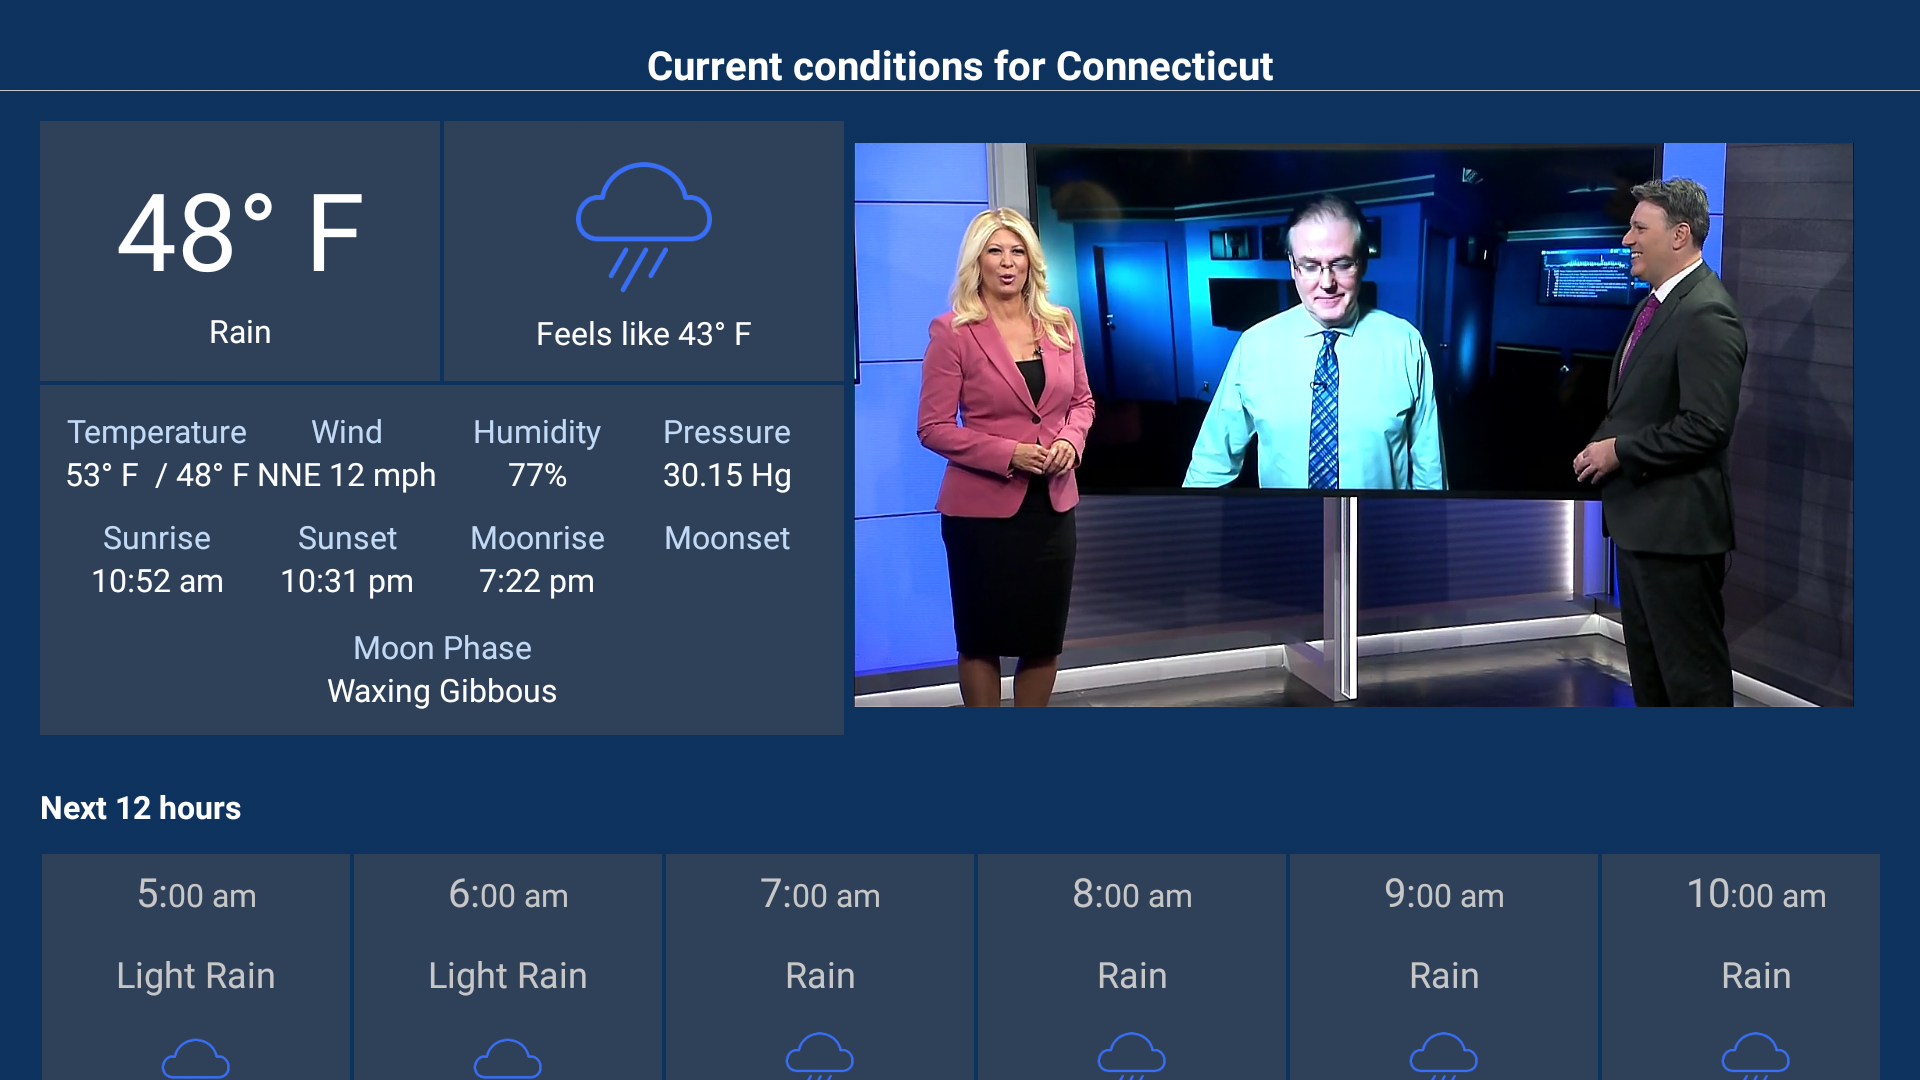Image resolution: width=1920 pixels, height=1080 pixels.
Task: Pick the 8:00 am time label
Action: 1132,895
